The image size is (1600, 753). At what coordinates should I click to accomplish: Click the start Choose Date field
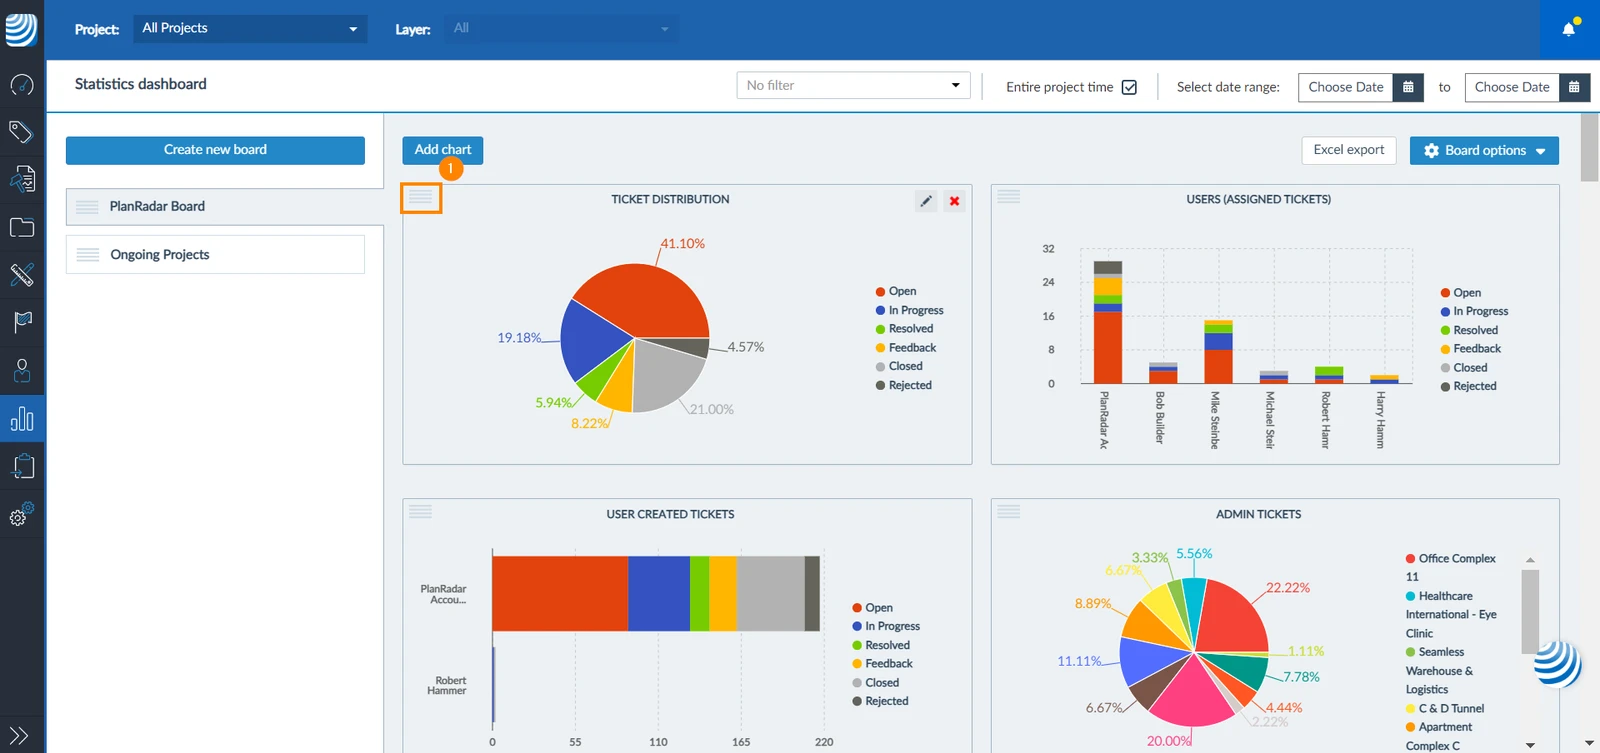coord(1346,87)
